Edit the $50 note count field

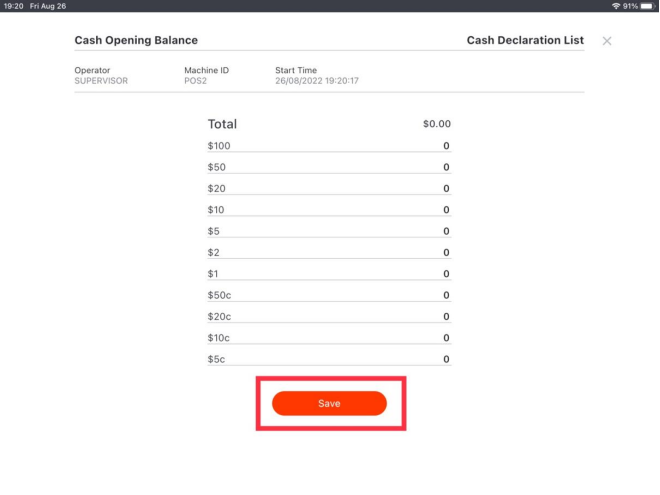coord(329,167)
